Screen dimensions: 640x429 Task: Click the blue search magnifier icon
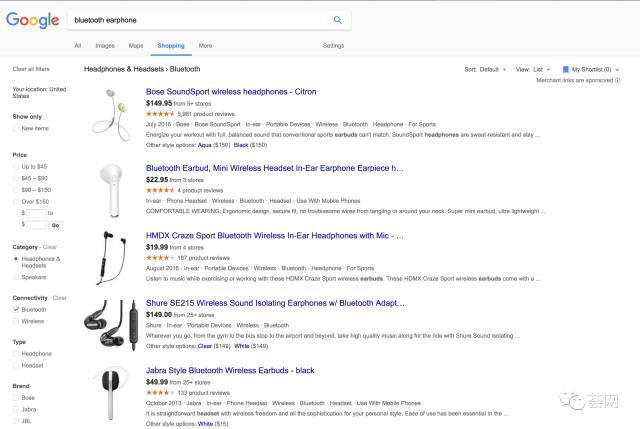coord(338,20)
